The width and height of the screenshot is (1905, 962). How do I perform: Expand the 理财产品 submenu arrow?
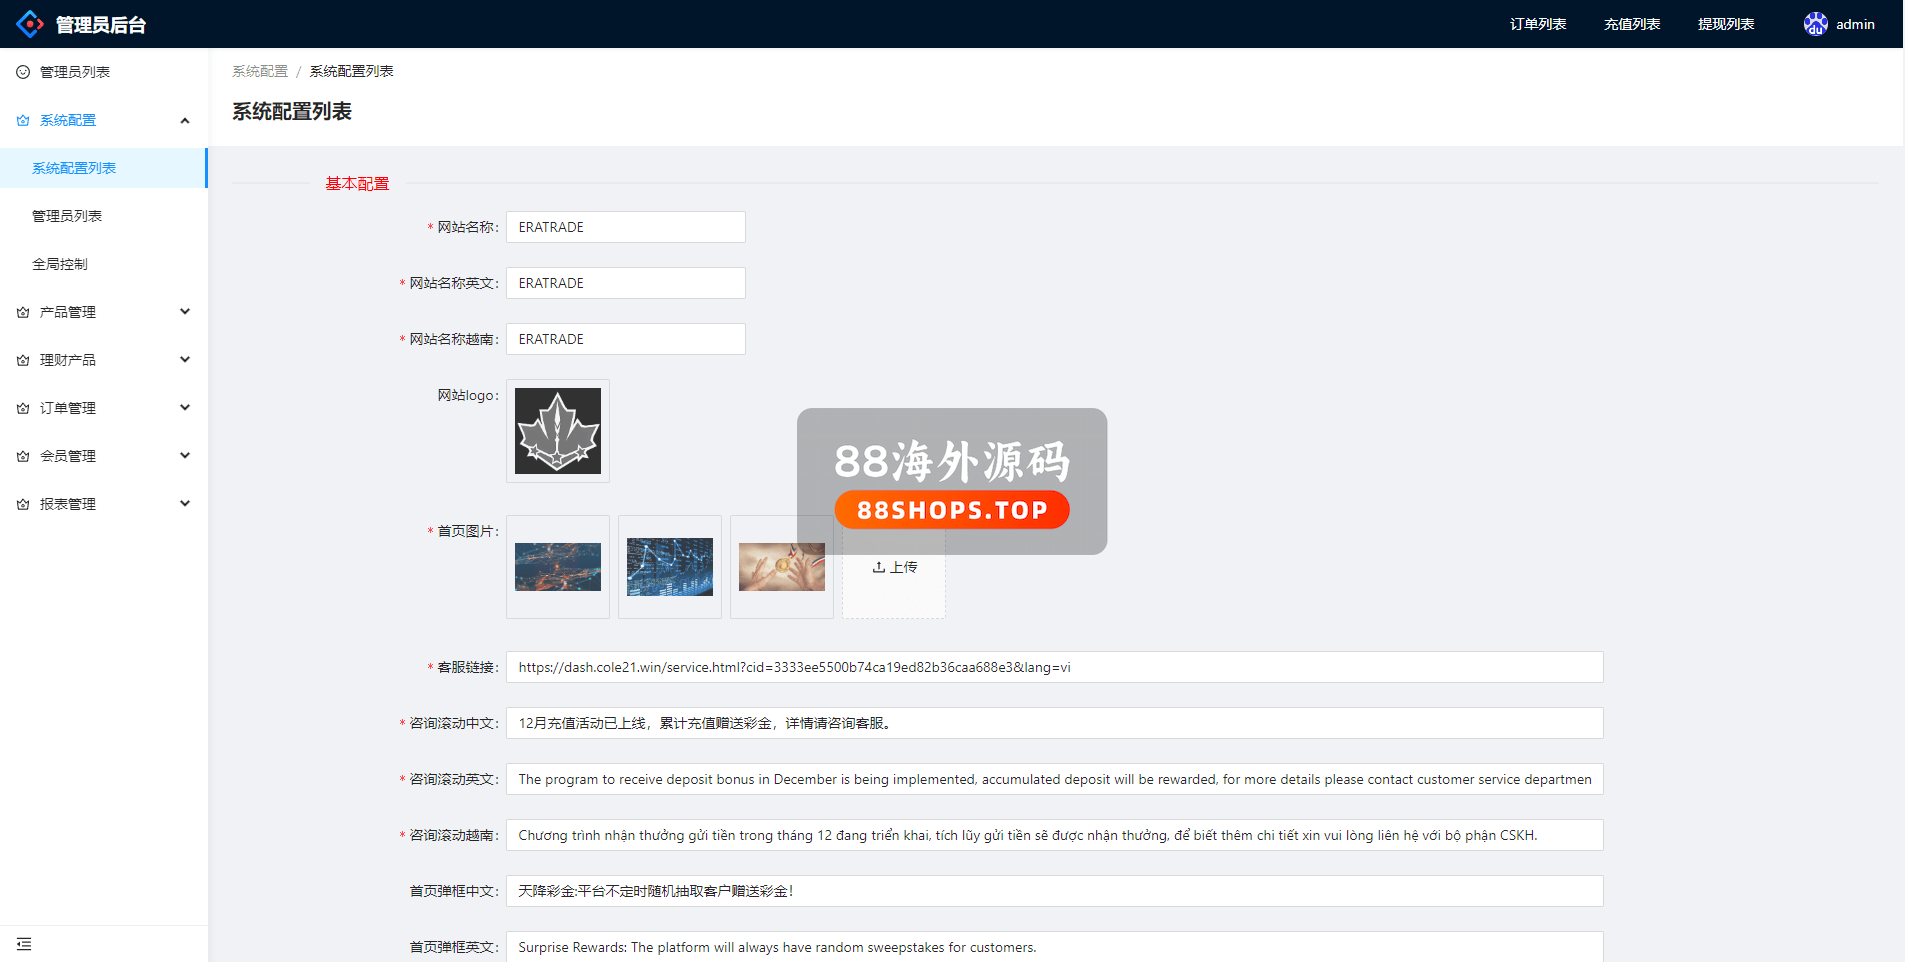coord(185,360)
